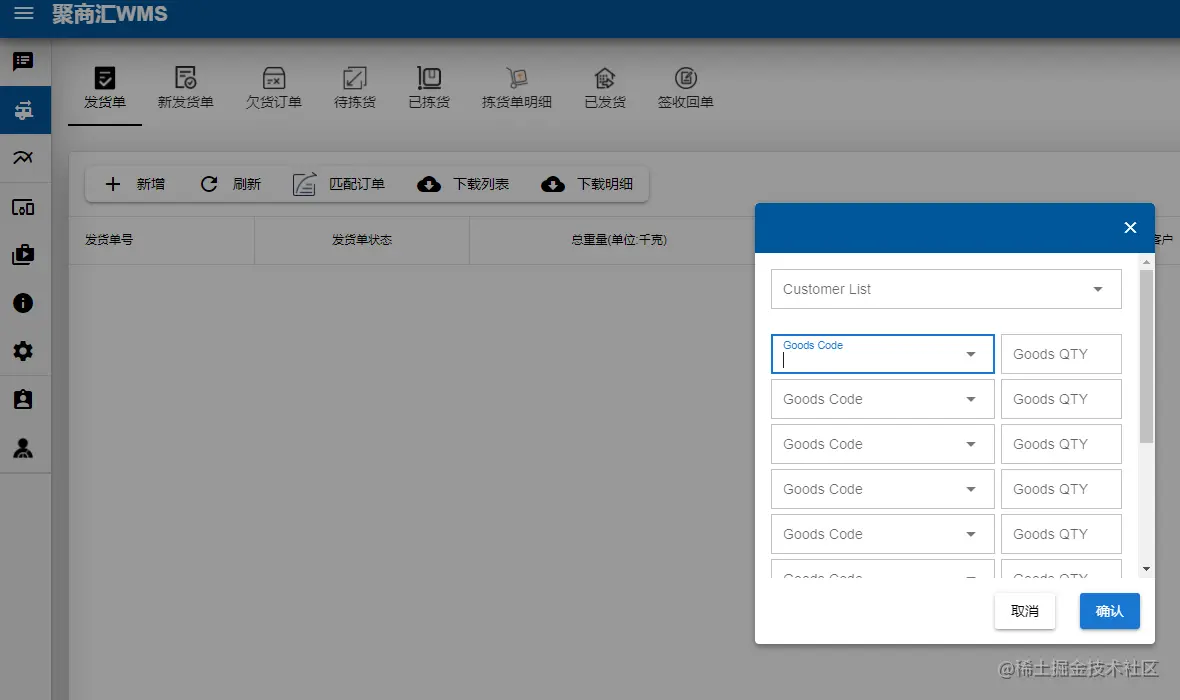1180x700 pixels.
Task: Click the dialog scrollbar down arrow
Action: click(1146, 570)
